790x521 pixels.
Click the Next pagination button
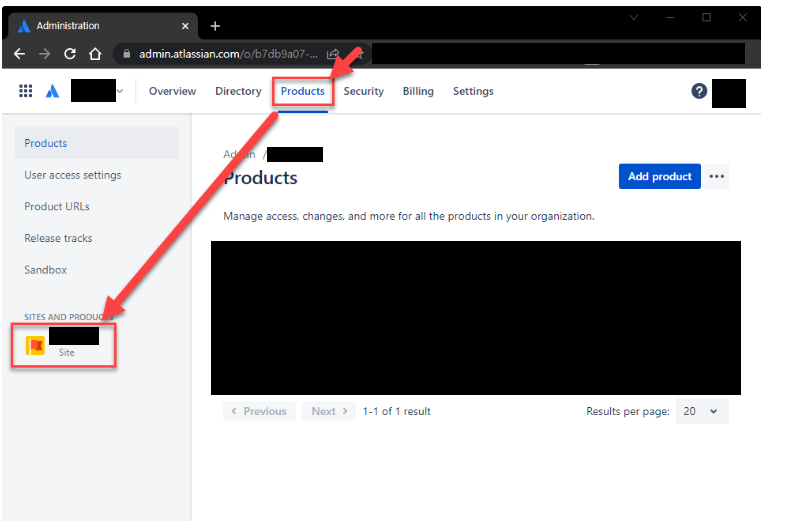click(329, 411)
